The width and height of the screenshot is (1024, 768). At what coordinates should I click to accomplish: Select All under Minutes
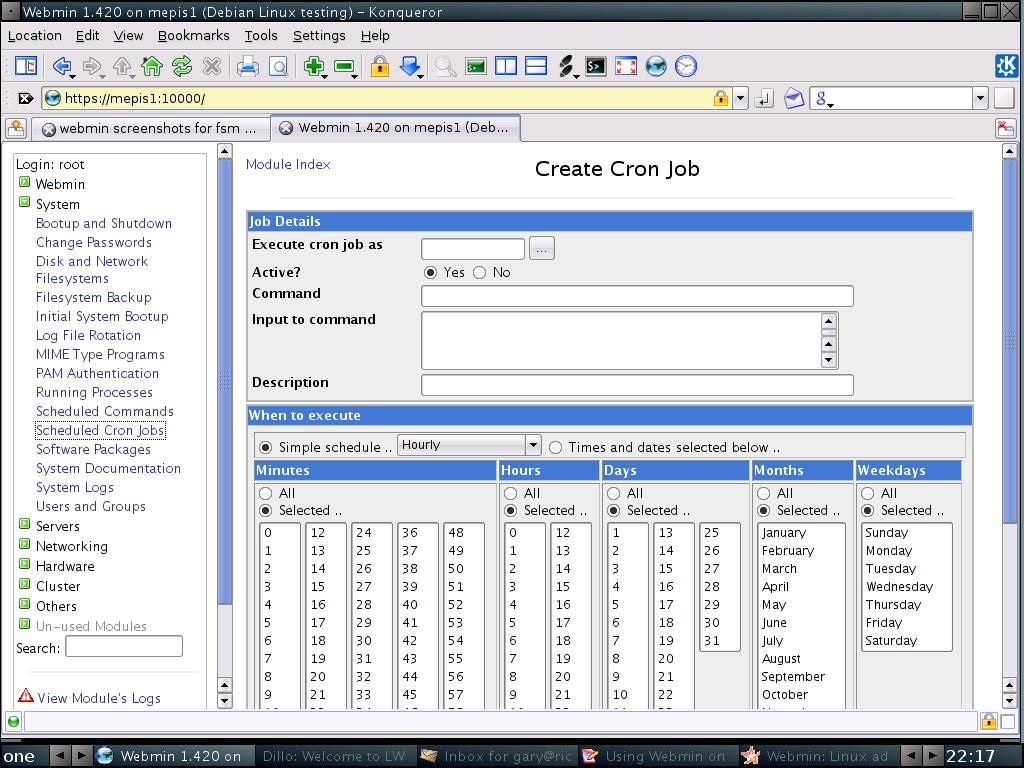point(265,493)
